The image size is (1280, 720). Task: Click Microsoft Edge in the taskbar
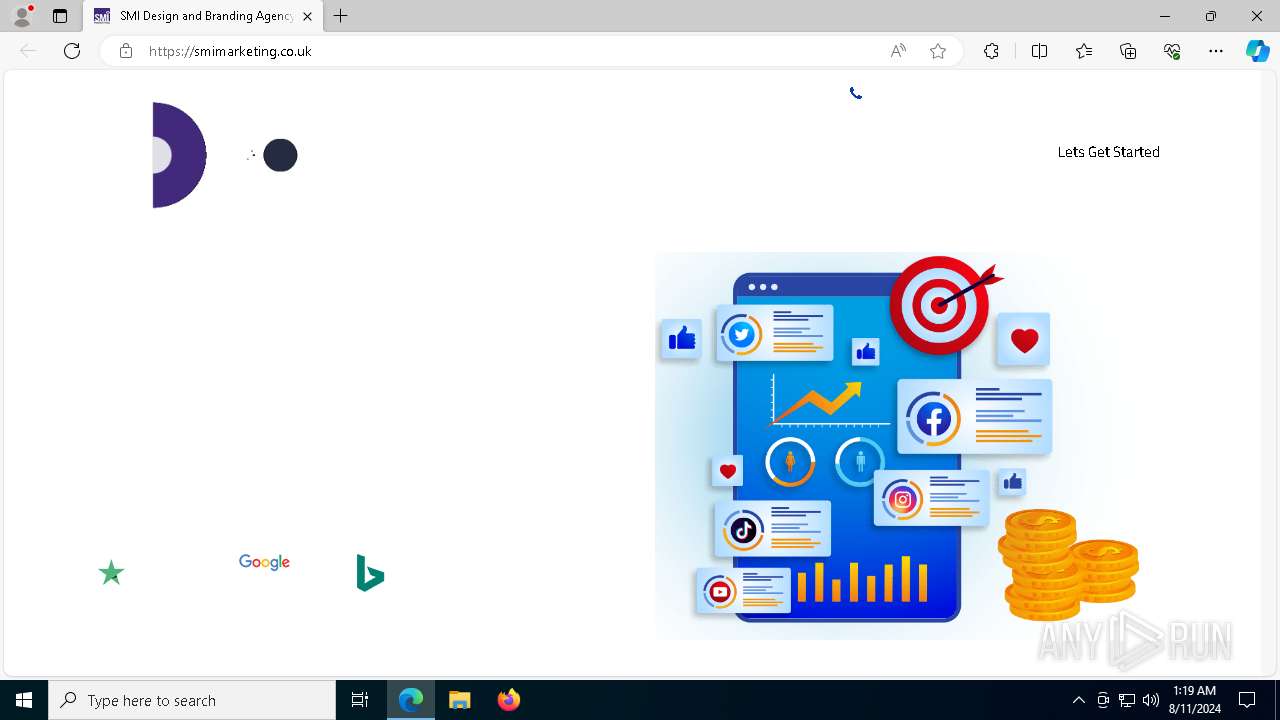click(x=411, y=700)
